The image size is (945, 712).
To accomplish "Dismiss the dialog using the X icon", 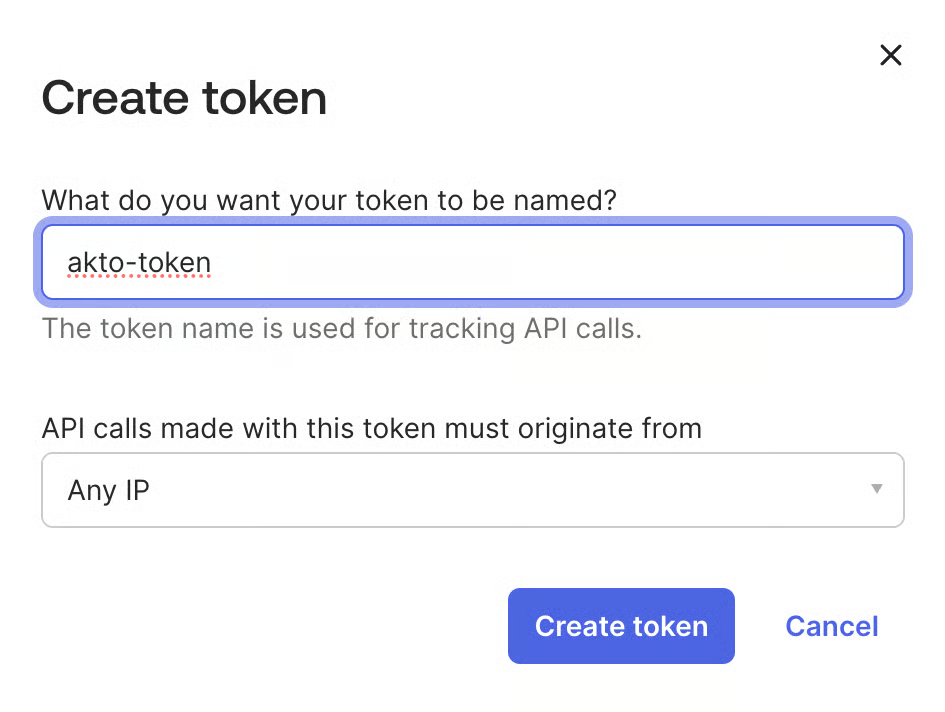I will (890, 55).
